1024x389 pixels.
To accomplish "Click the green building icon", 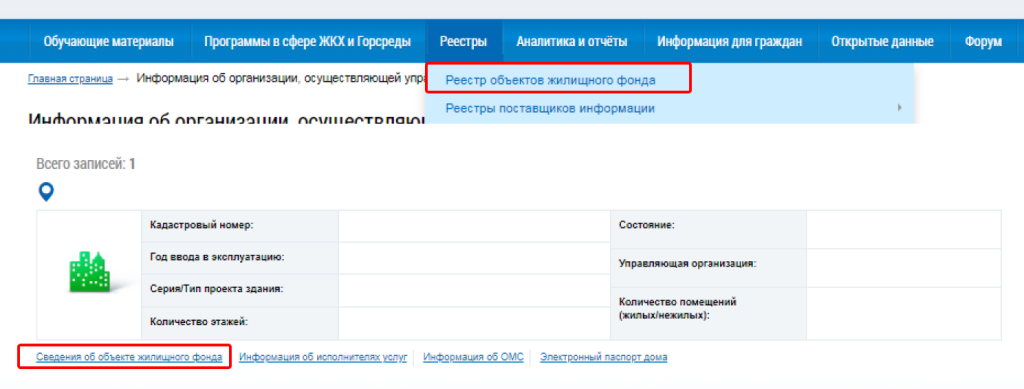I will (89, 271).
